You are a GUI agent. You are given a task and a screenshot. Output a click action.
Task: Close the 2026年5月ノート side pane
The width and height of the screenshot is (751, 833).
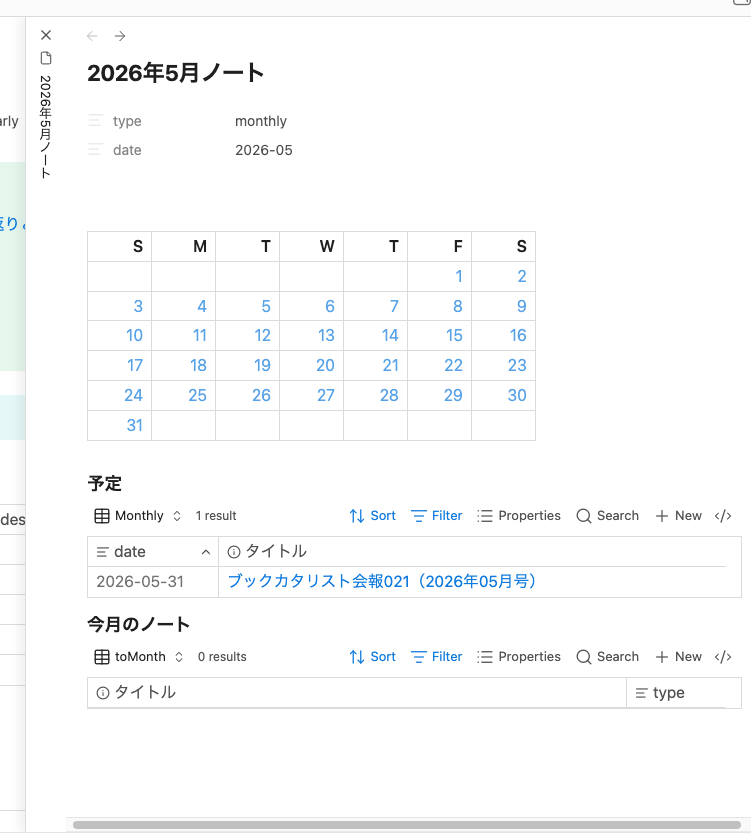46,35
